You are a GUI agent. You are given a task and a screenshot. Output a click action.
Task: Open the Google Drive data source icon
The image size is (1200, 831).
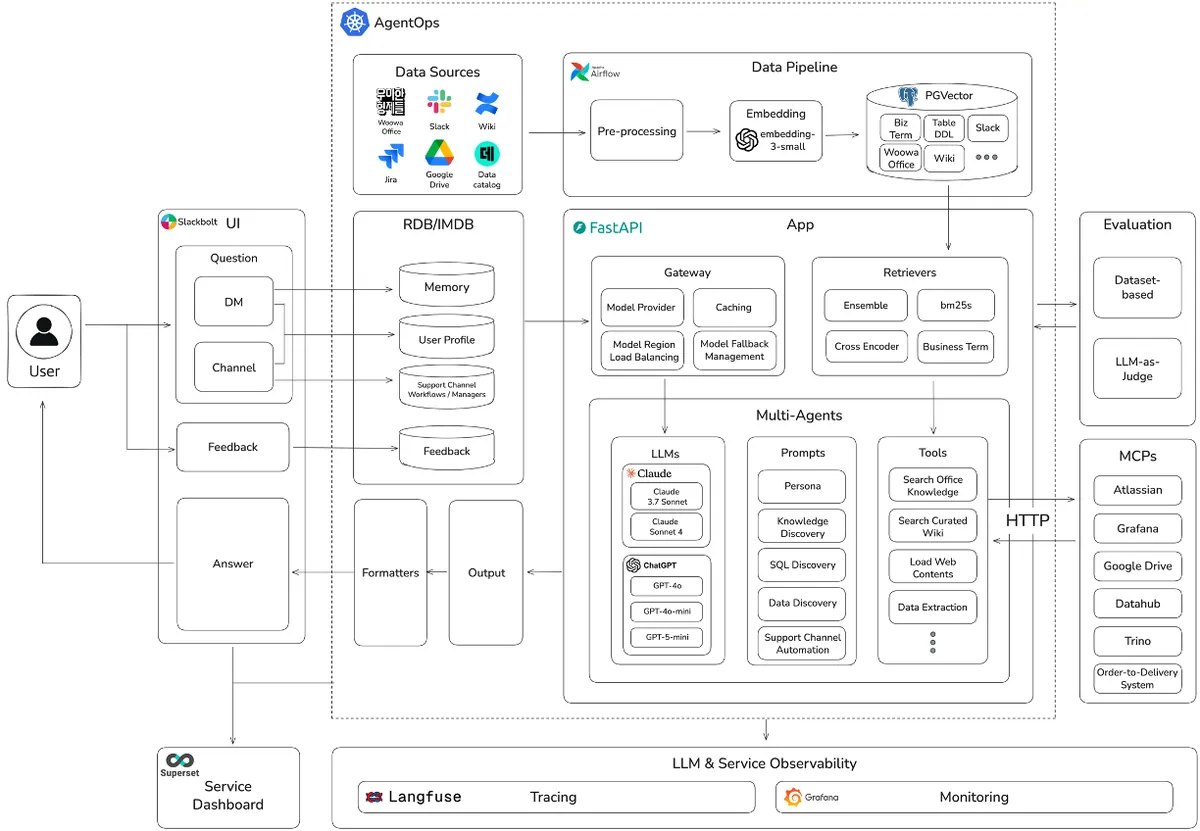[x=439, y=153]
